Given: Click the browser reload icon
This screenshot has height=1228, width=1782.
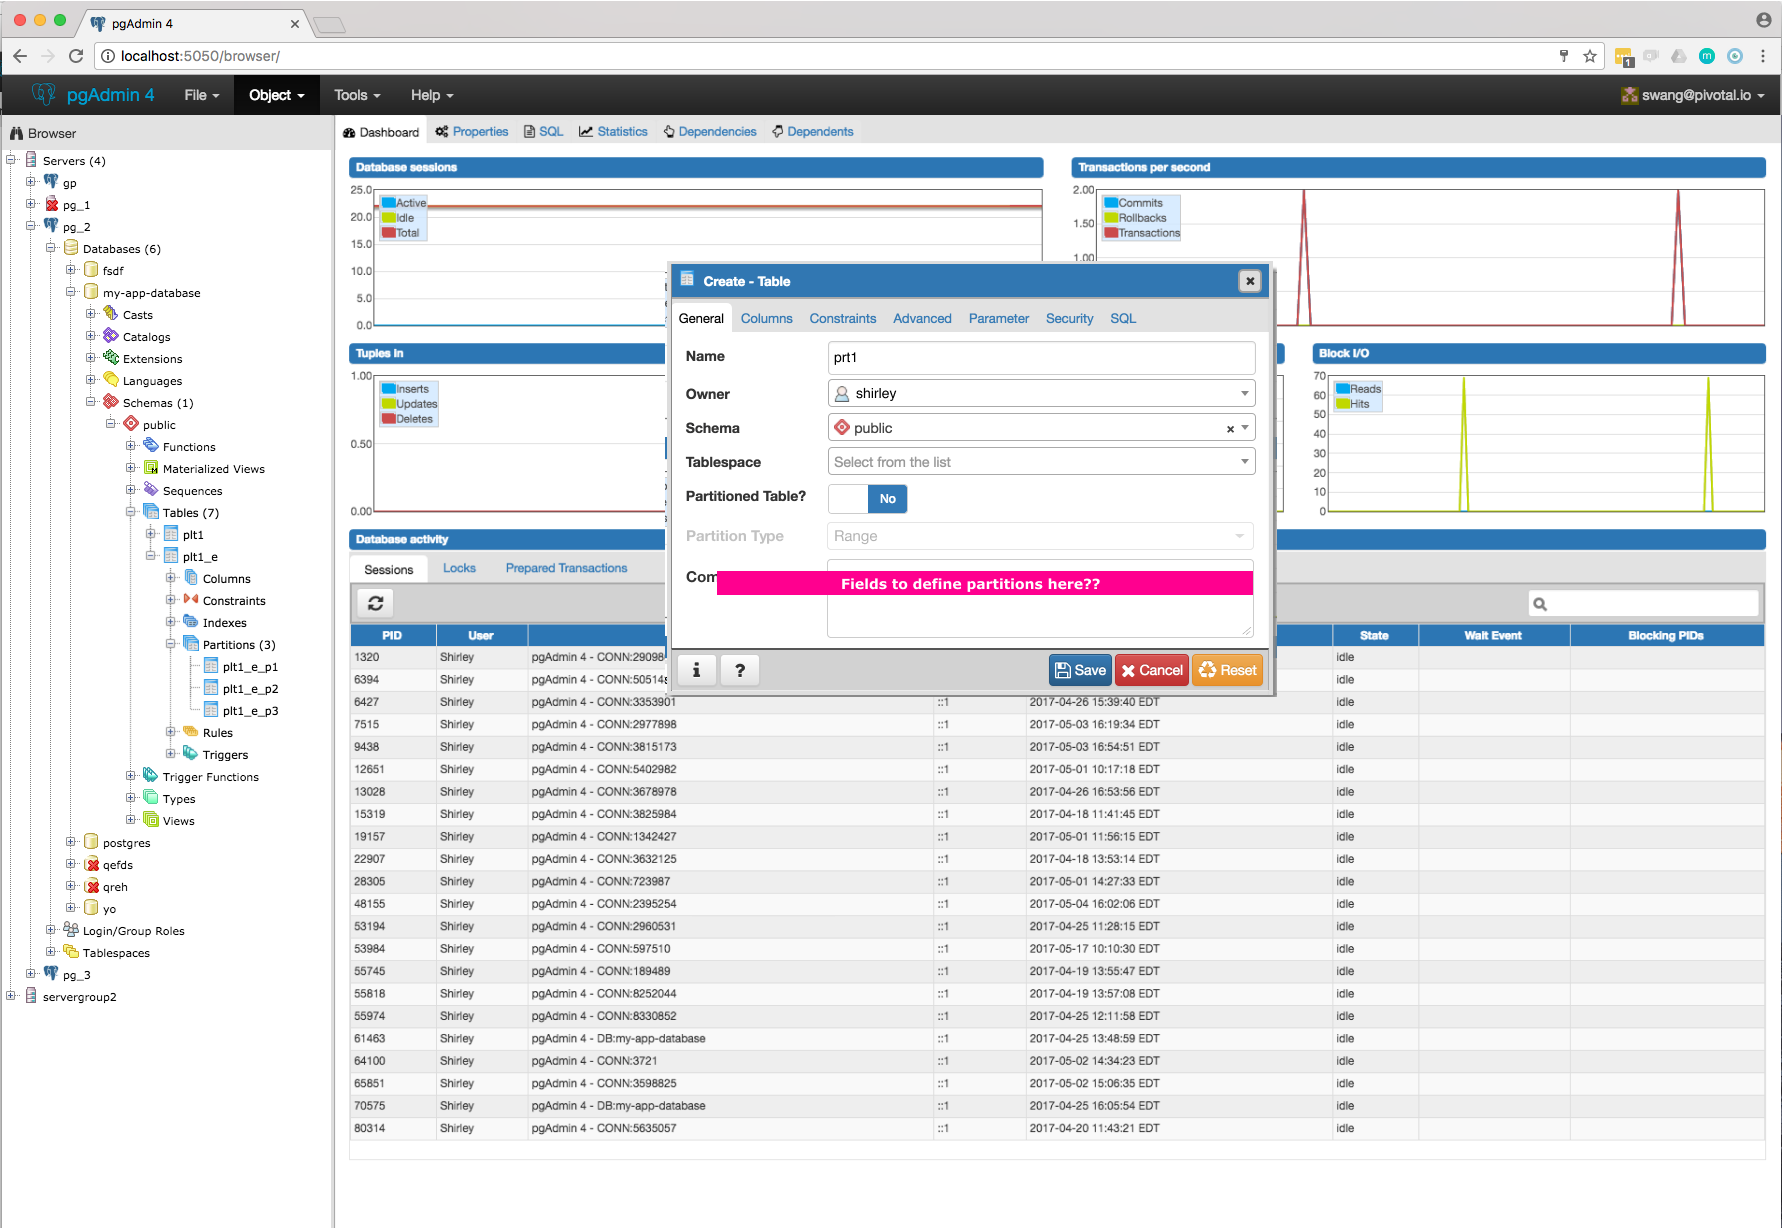Looking at the screenshot, I should coord(76,56).
